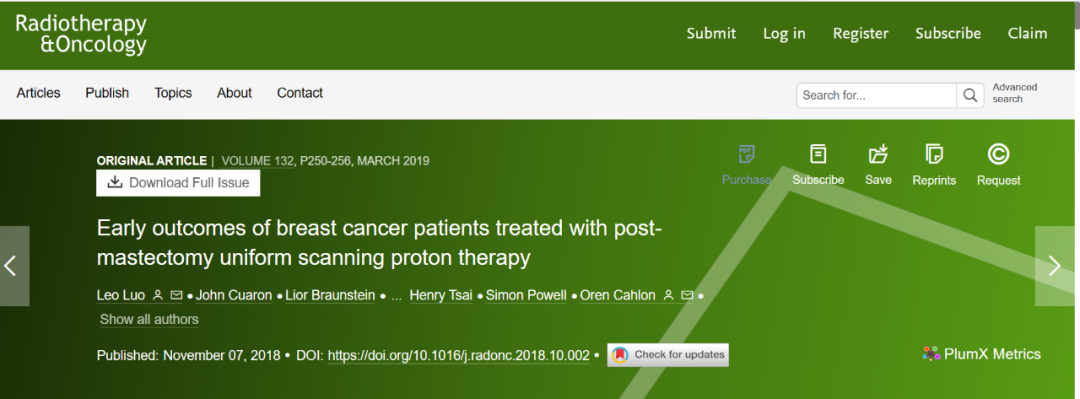The image size is (1080, 399).
Task: Go to next article arrow
Action: pos(1055,266)
